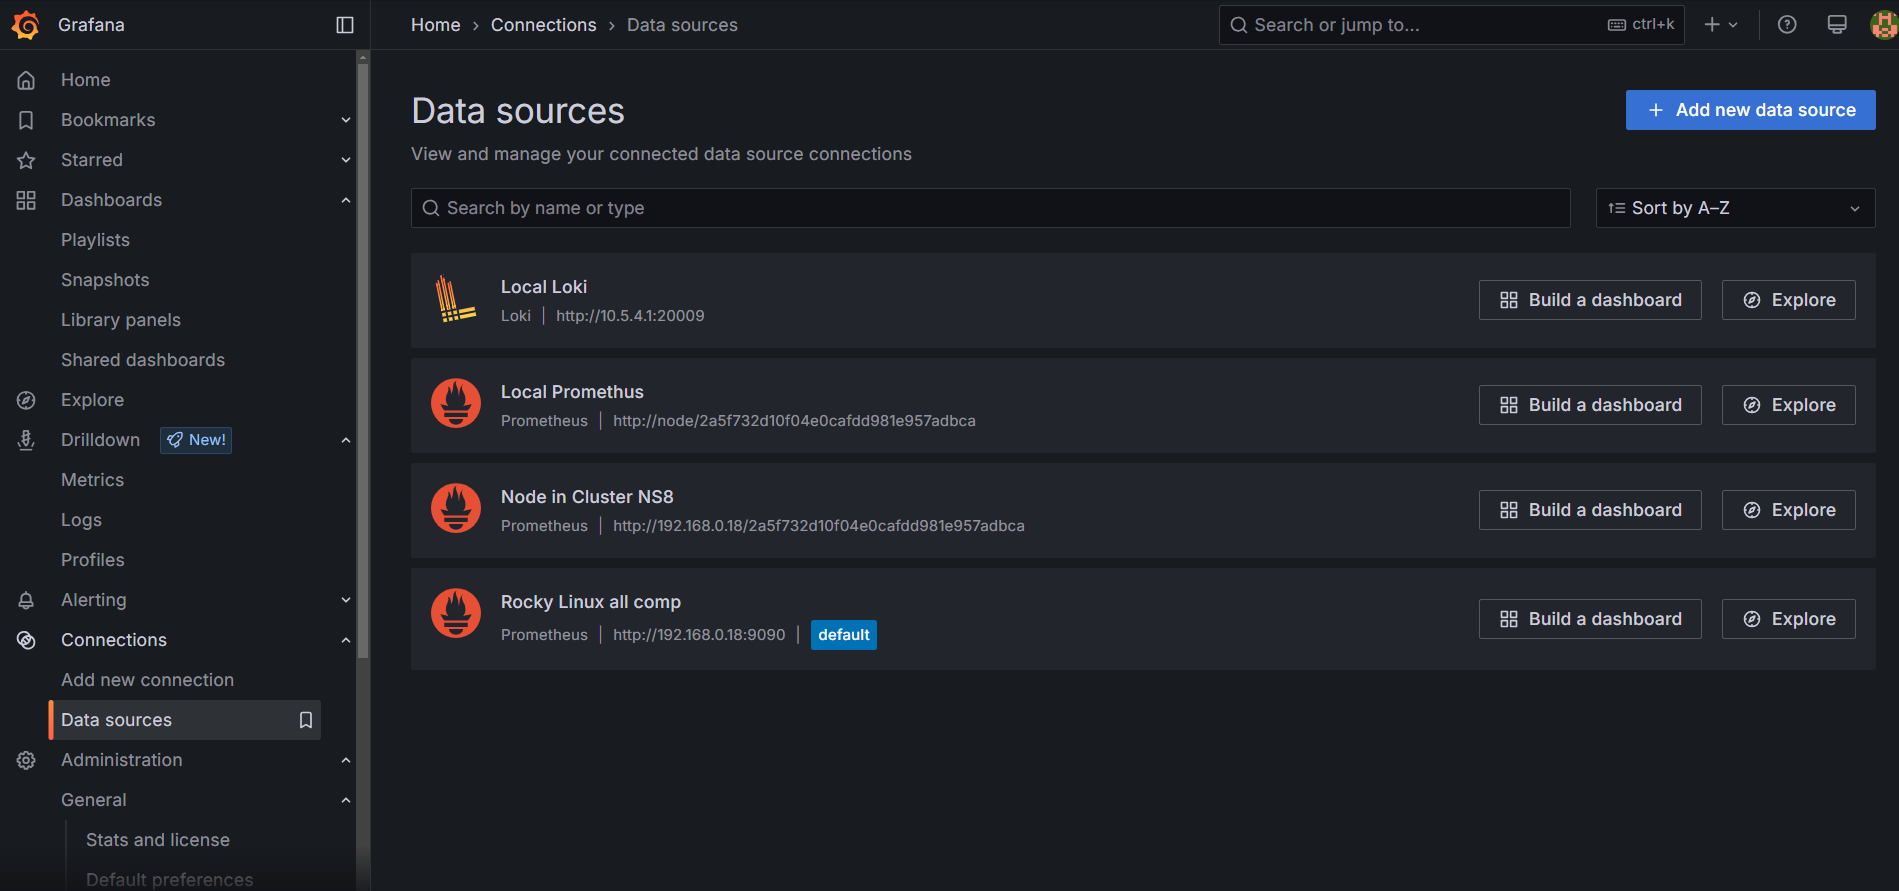Collapse the Drilldown section chevron
Screen dimensions: 1899x891
pyautogui.click(x=346, y=440)
